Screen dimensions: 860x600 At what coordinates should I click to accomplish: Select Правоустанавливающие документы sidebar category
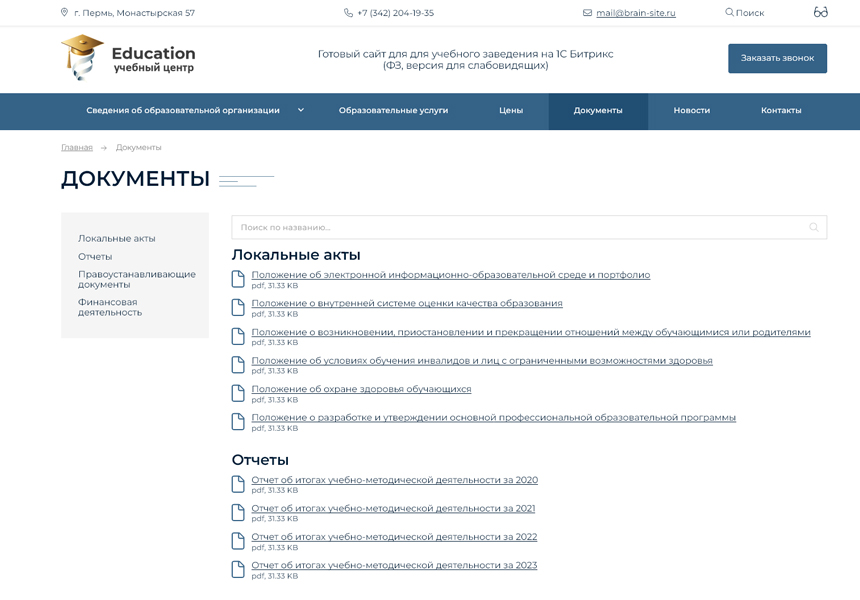coord(136,279)
